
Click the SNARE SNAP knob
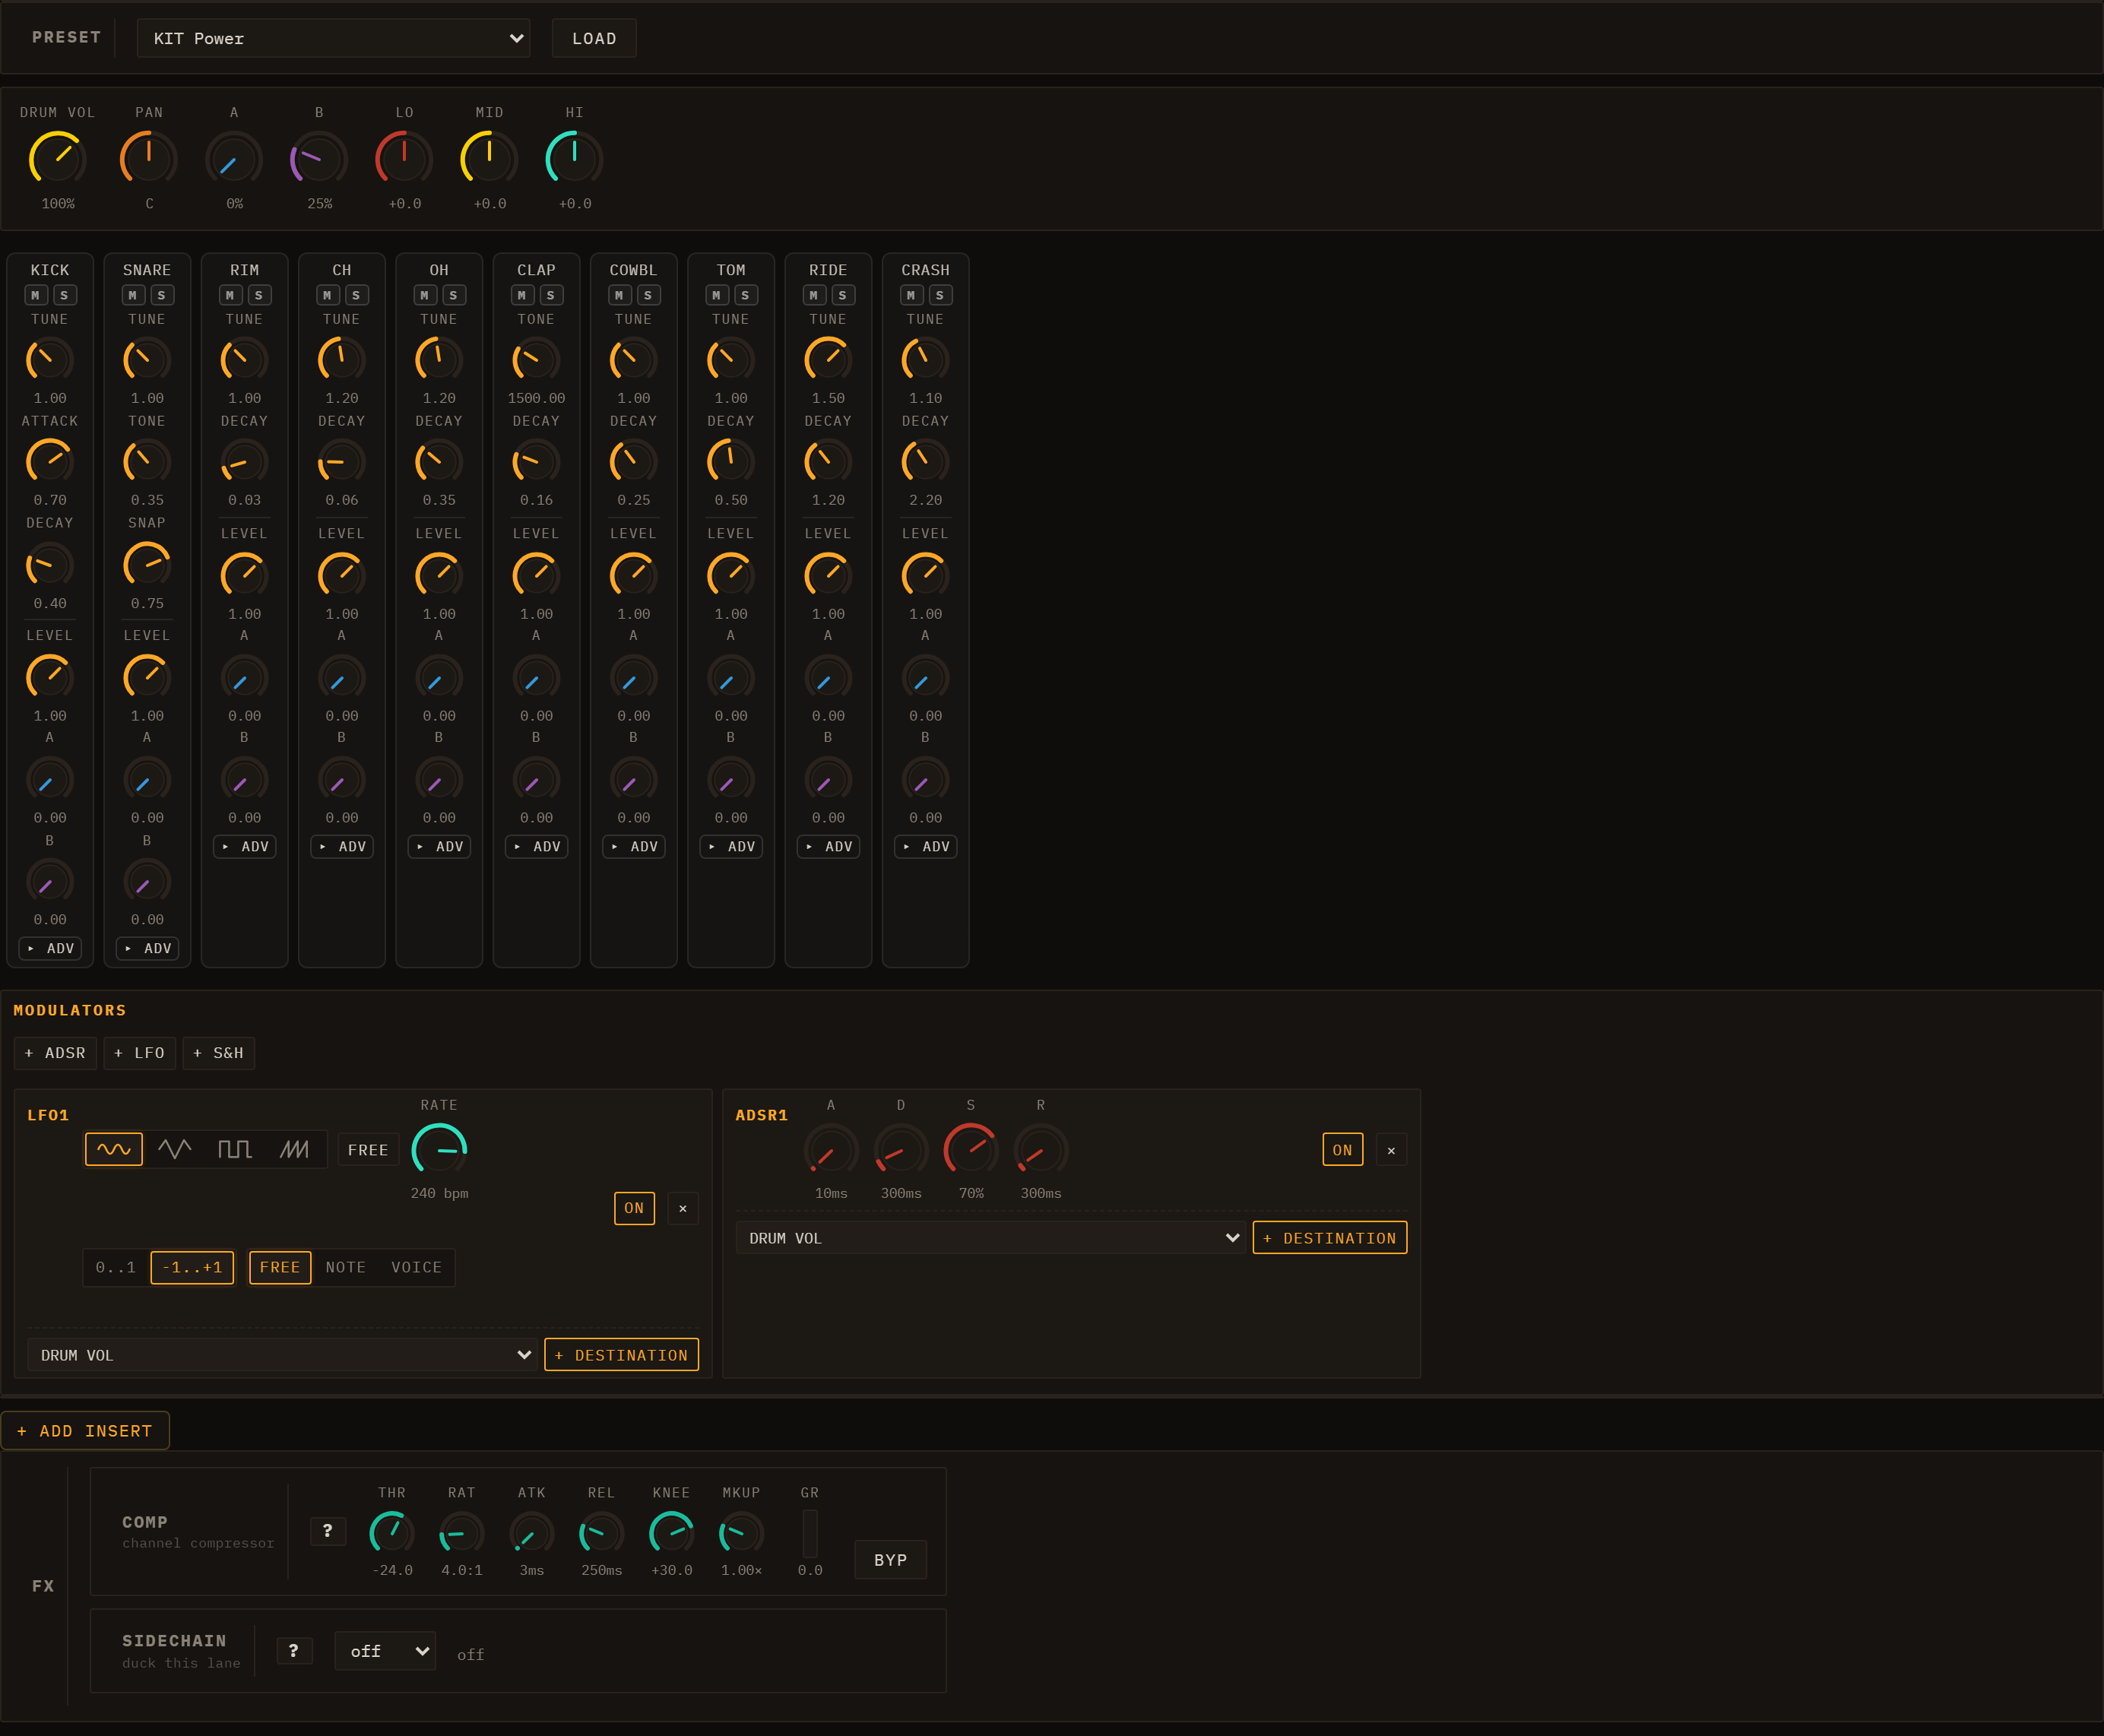pos(147,565)
